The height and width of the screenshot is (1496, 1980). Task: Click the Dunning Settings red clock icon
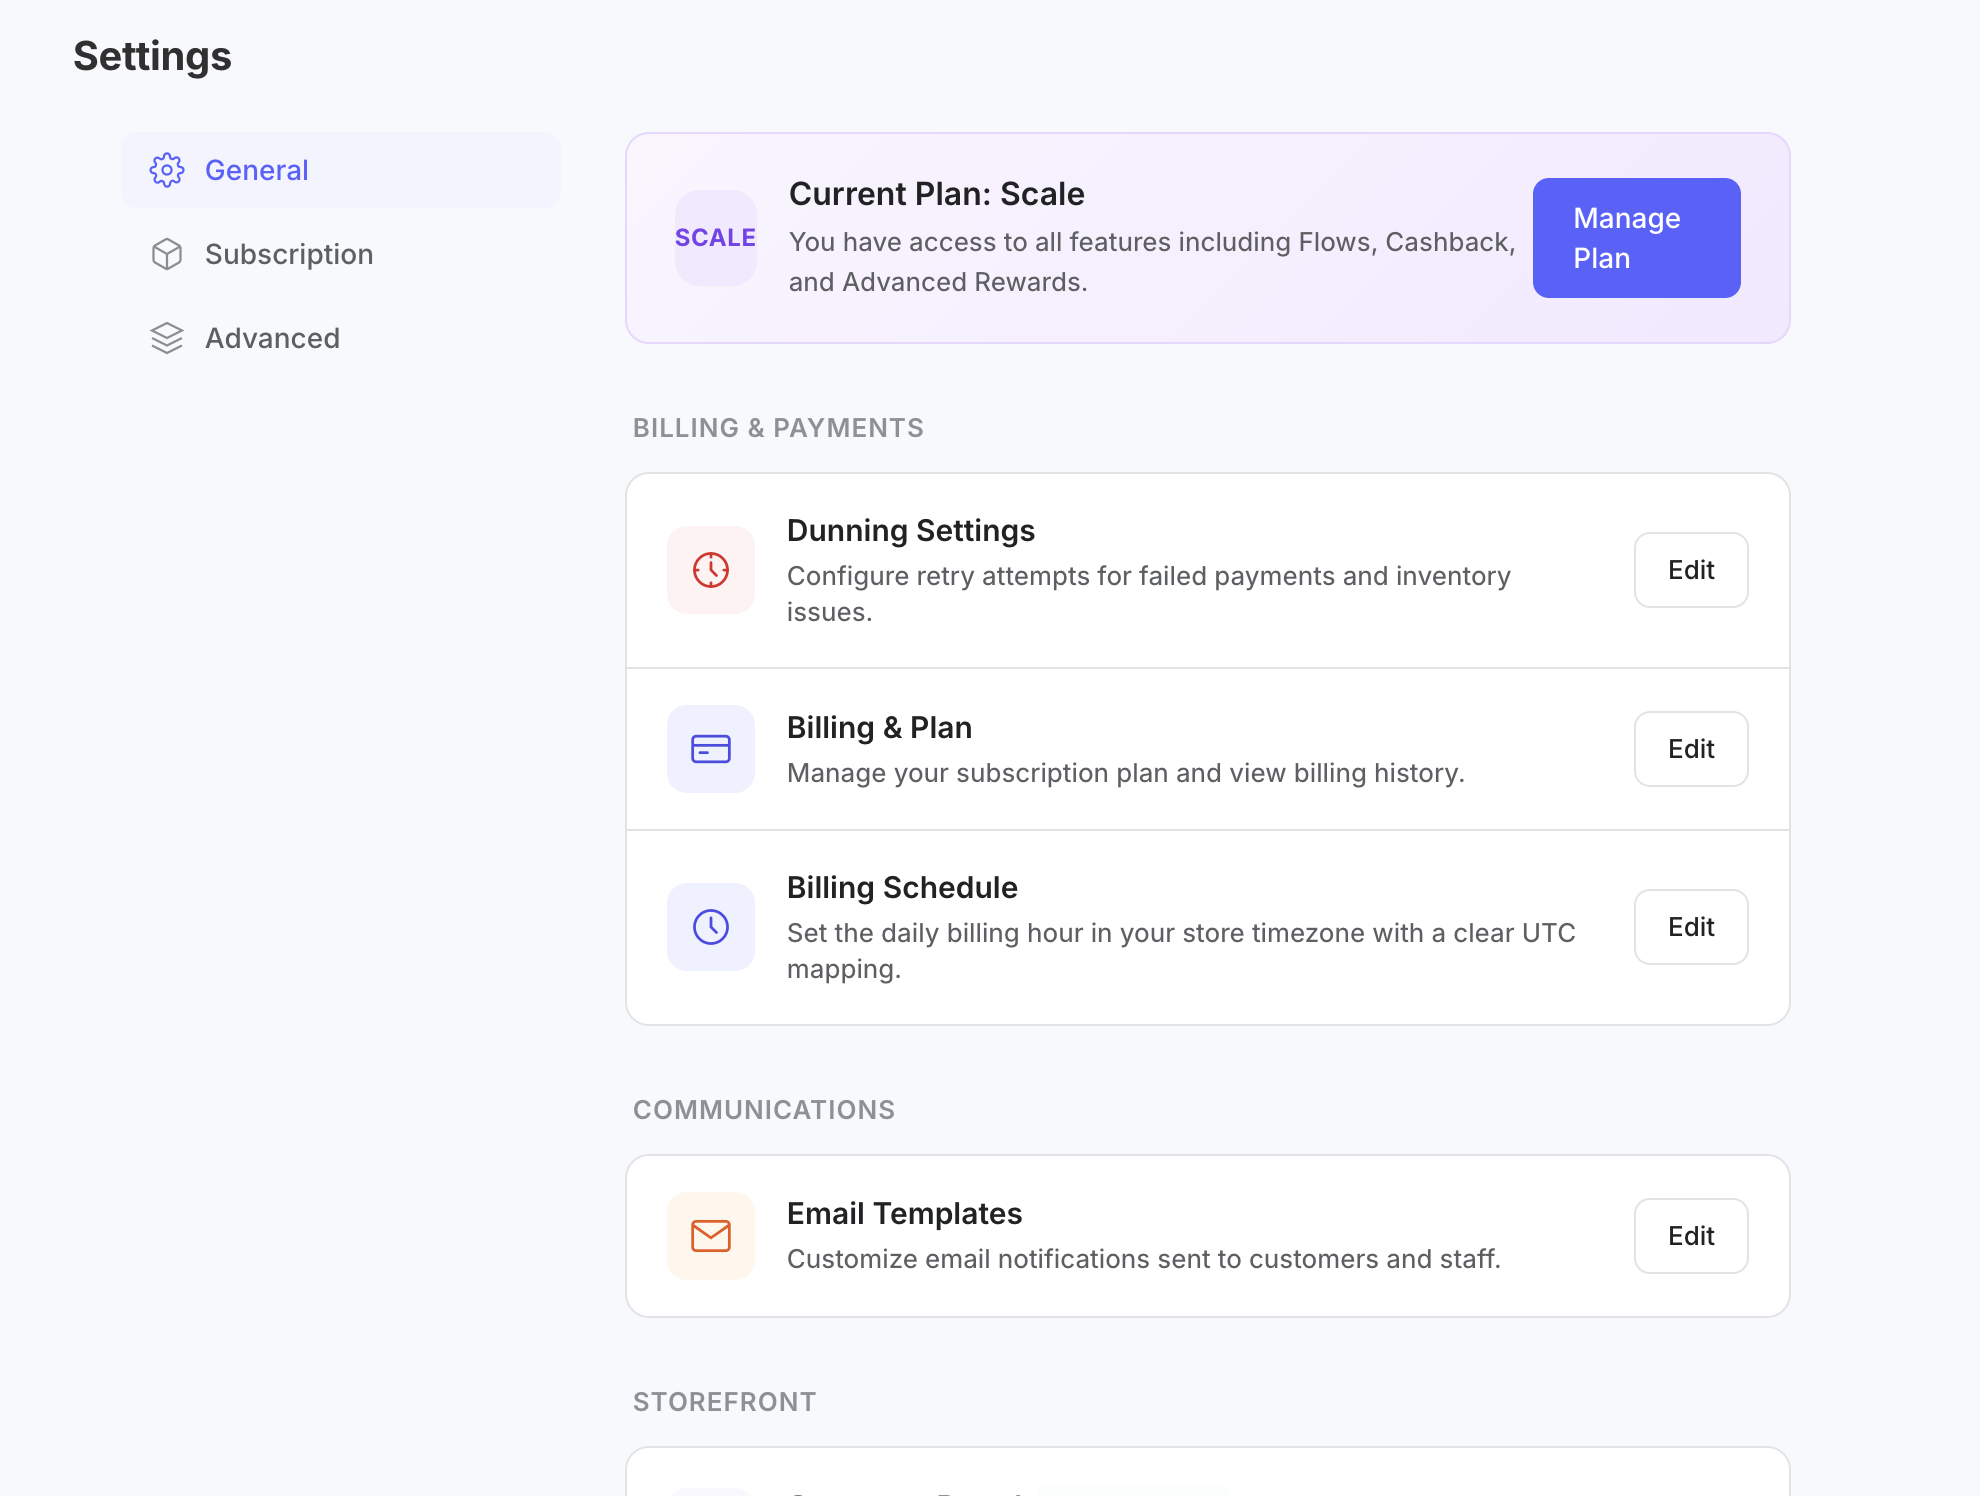(x=711, y=570)
